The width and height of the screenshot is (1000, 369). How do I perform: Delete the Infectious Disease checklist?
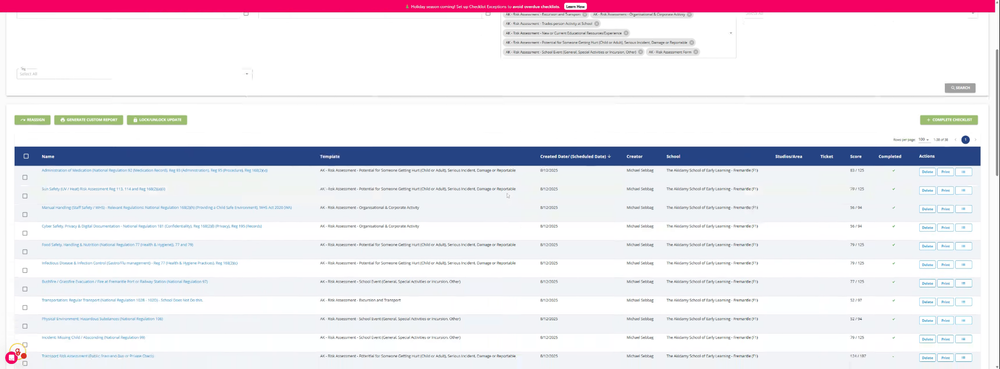pyautogui.click(x=927, y=264)
